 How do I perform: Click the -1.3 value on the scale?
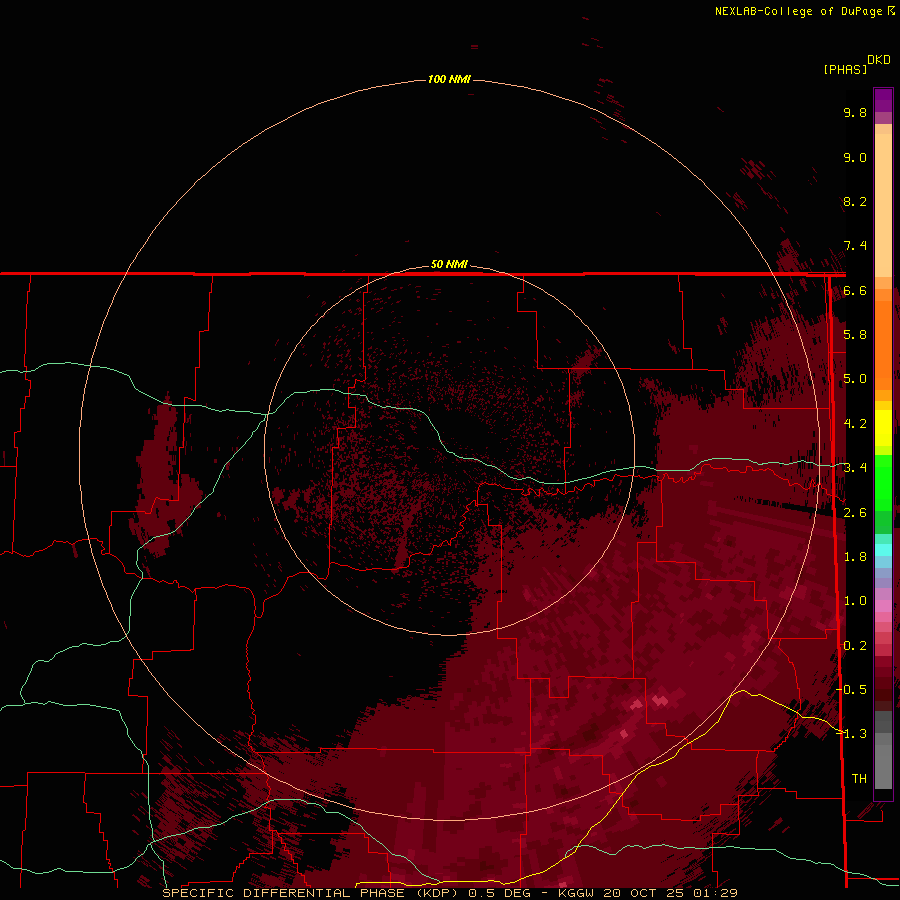click(852, 734)
